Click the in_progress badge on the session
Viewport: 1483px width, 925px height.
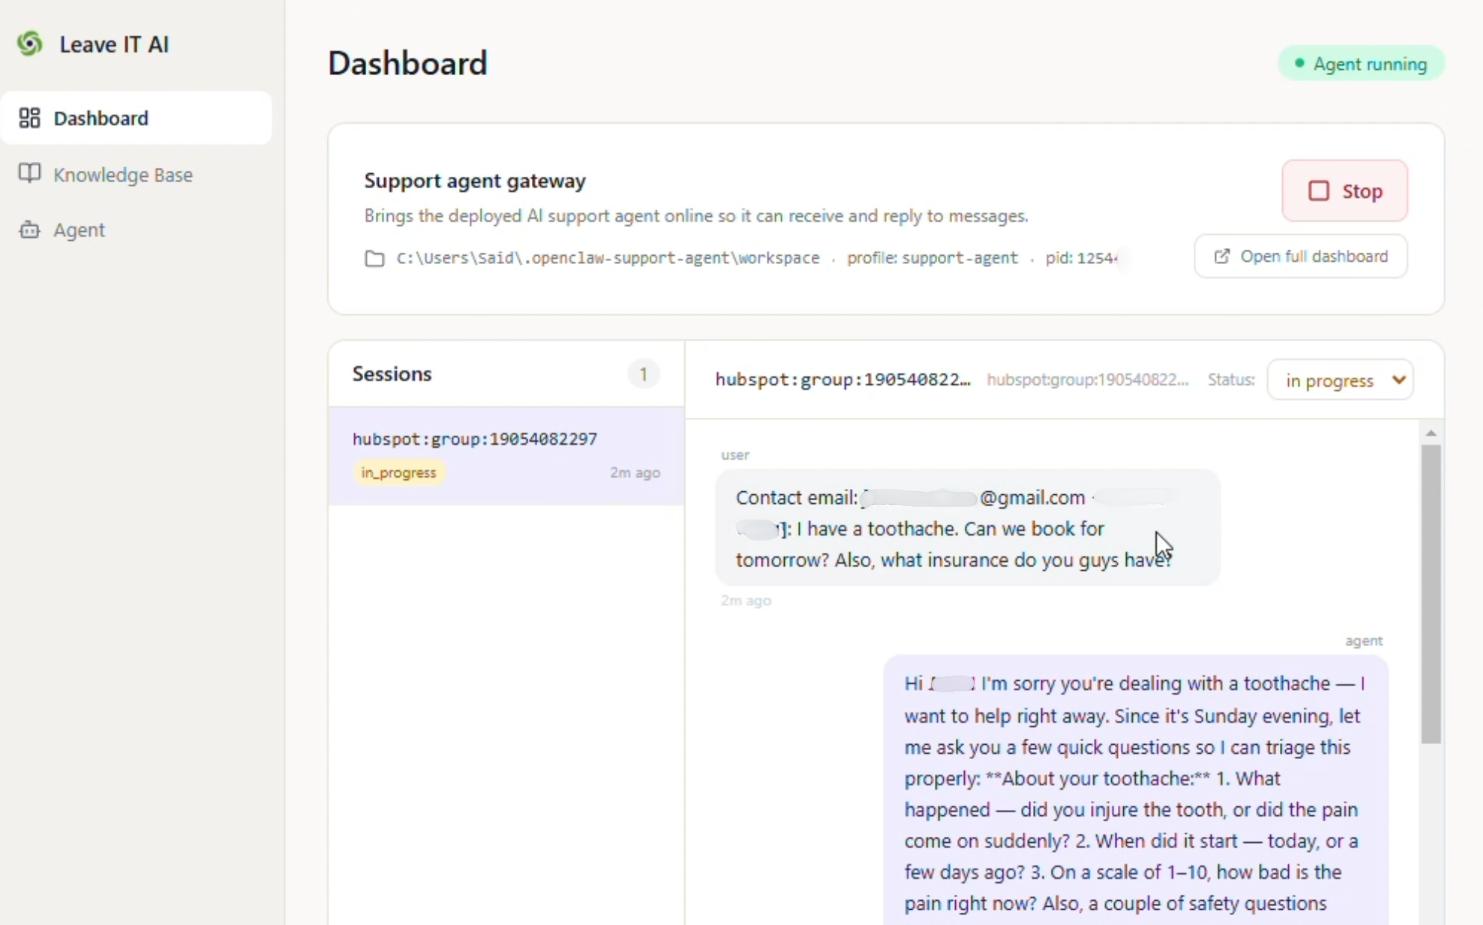pos(399,473)
